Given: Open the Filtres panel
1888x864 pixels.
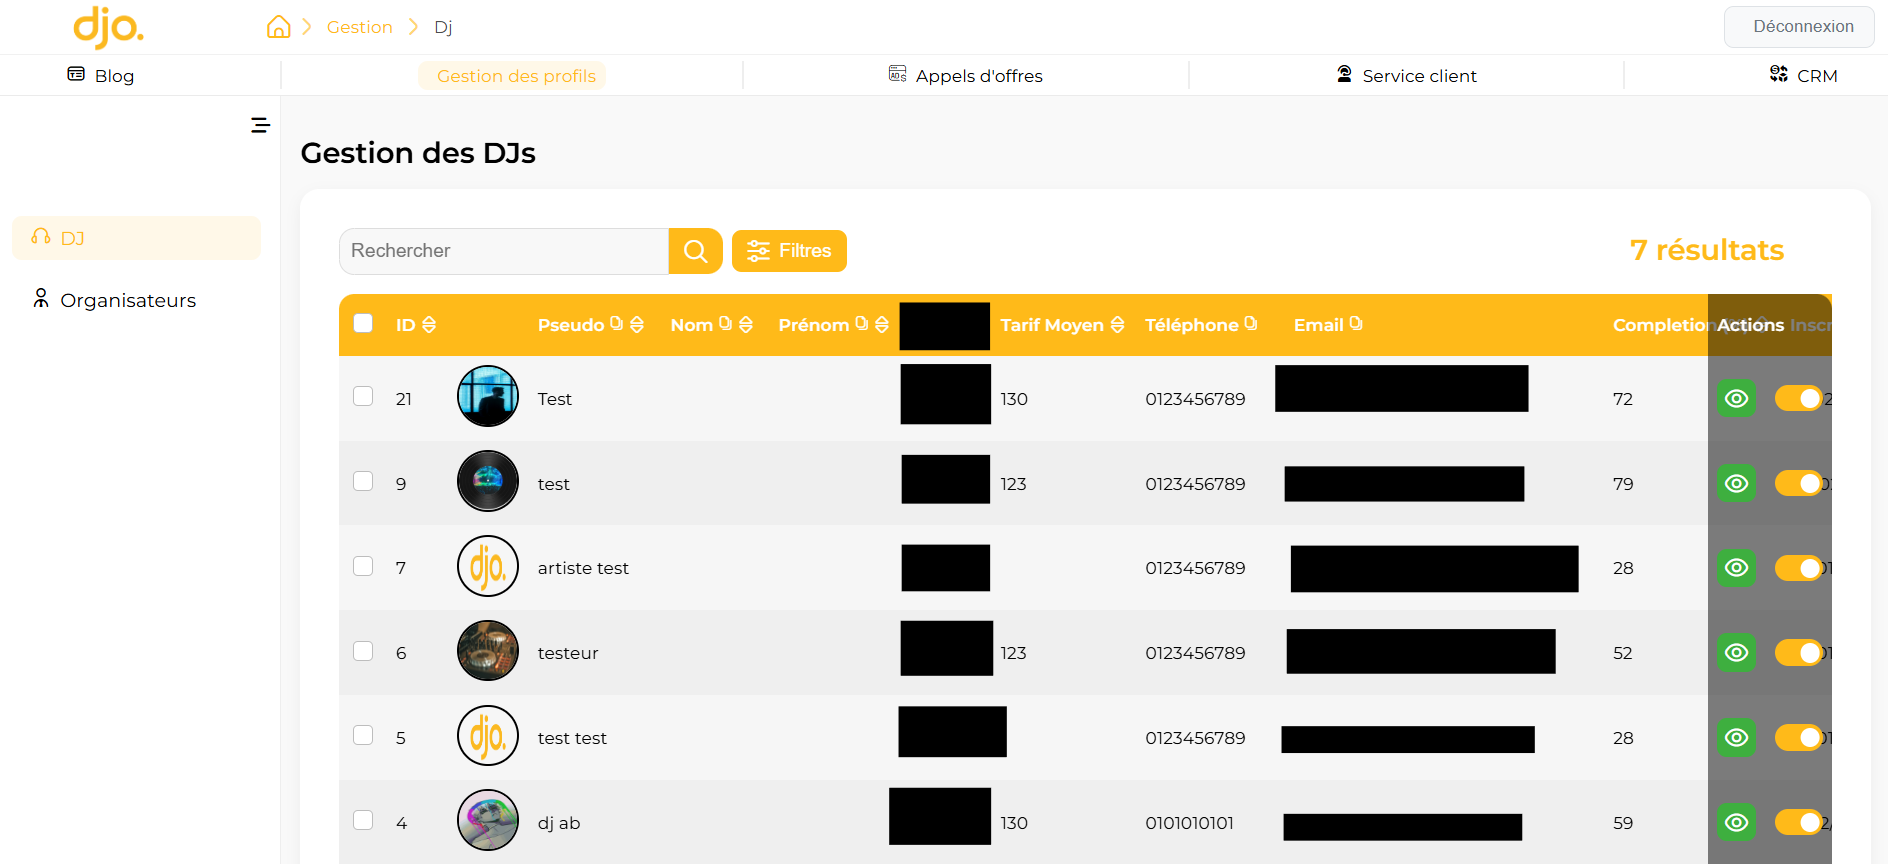Looking at the screenshot, I should [x=789, y=251].
